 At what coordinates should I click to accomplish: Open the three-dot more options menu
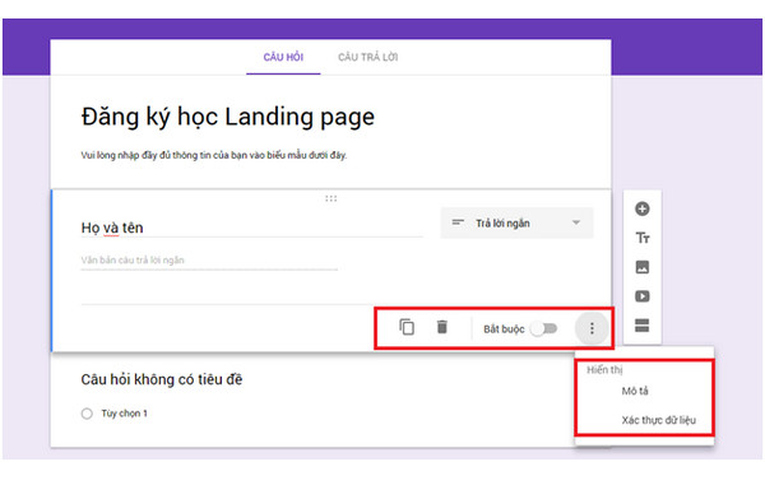592,328
